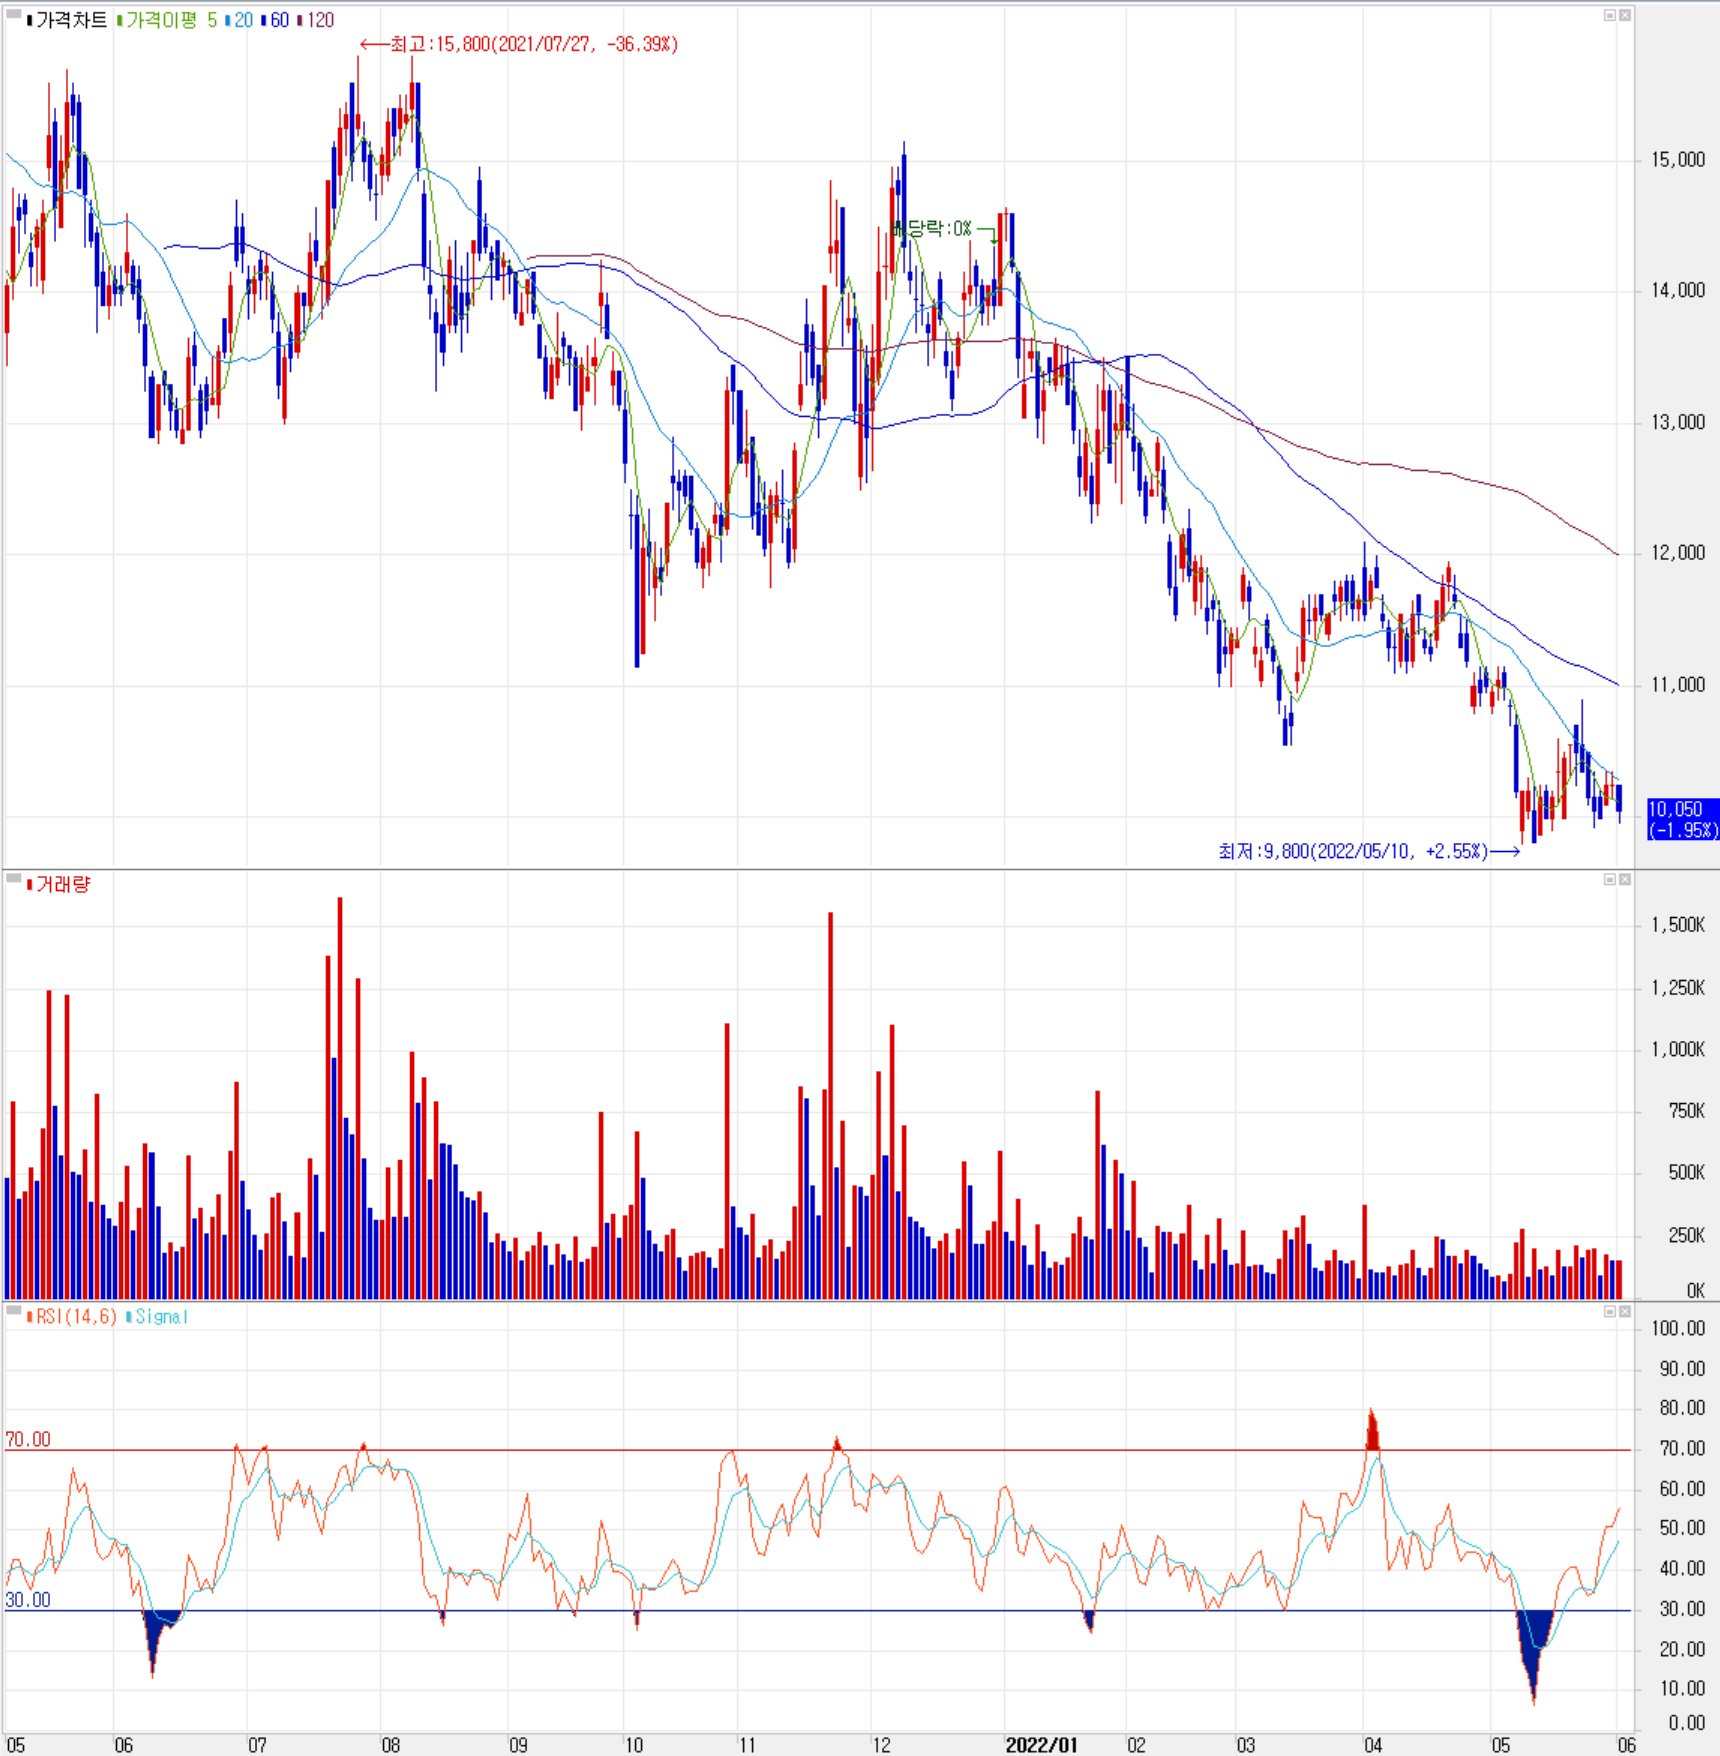Viewport: 1720px width, 1756px height.
Task: Close the price chart panel
Action: click(x=1625, y=15)
